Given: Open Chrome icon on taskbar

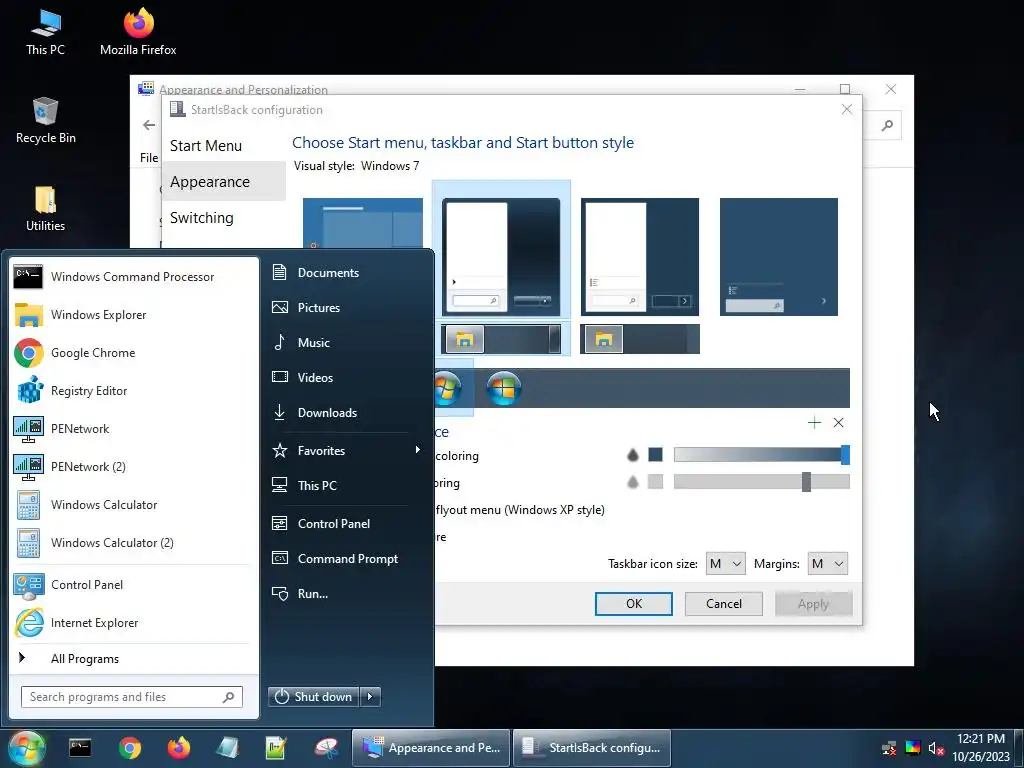Looking at the screenshot, I should click(x=129, y=748).
